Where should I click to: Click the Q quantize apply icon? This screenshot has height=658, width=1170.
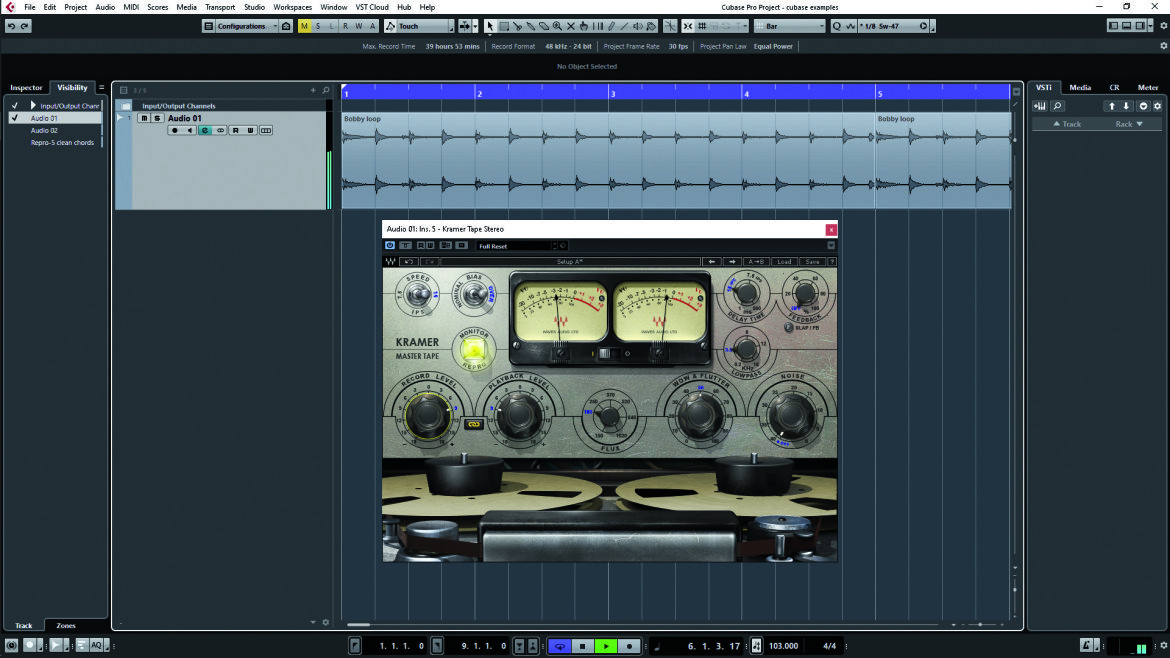836,26
